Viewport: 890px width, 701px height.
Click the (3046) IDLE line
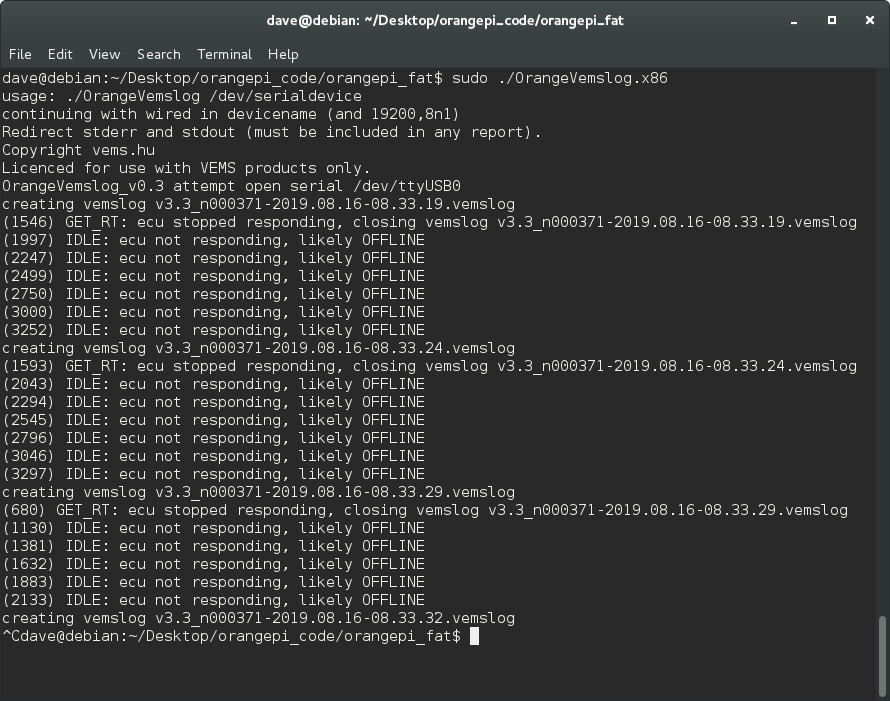(213, 456)
